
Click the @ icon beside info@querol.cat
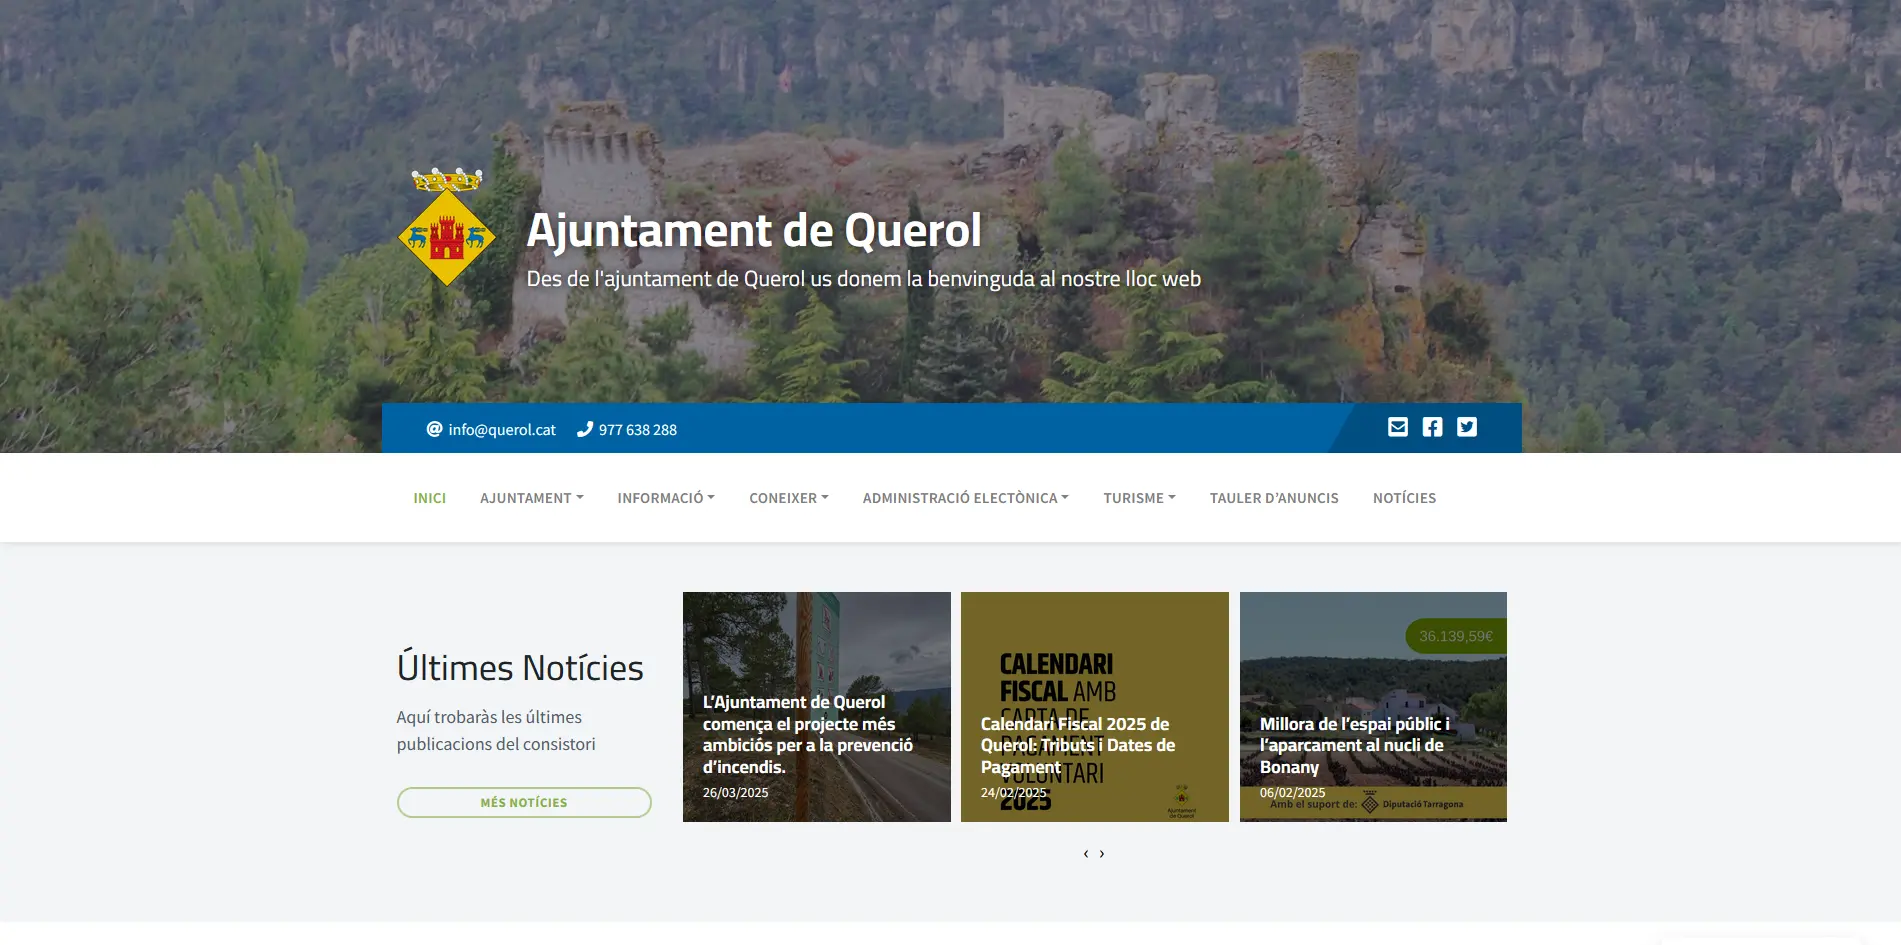click(434, 429)
